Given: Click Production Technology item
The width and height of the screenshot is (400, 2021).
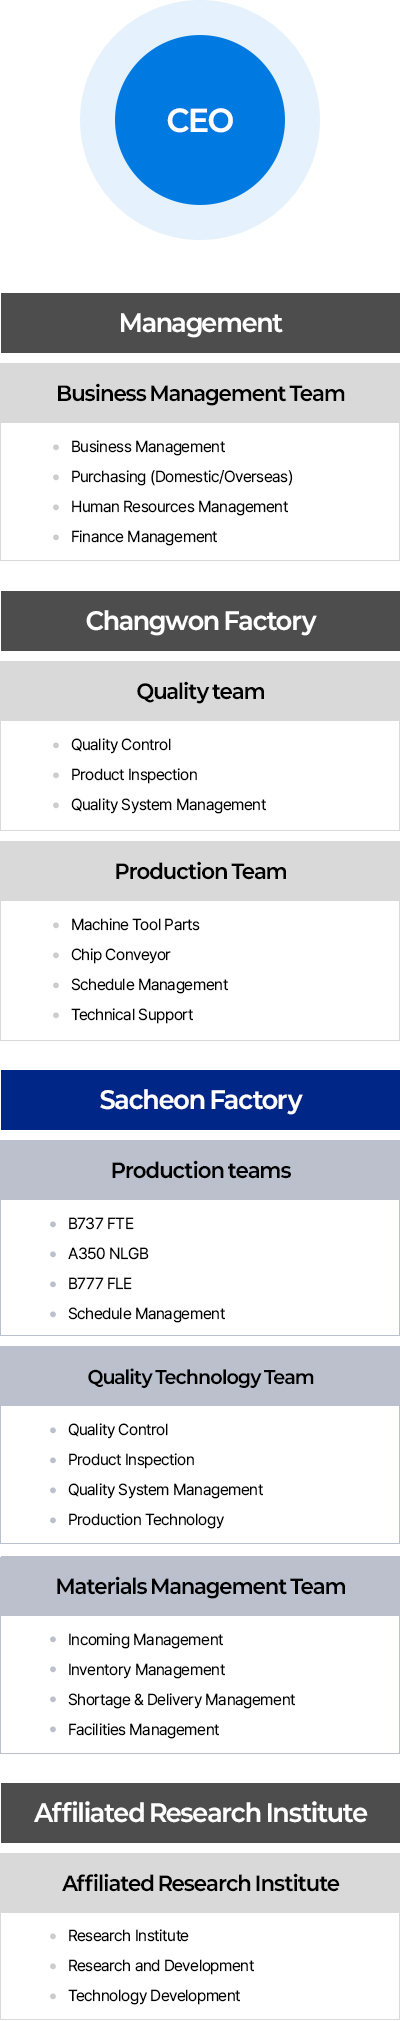Looking at the screenshot, I should pos(146,1520).
